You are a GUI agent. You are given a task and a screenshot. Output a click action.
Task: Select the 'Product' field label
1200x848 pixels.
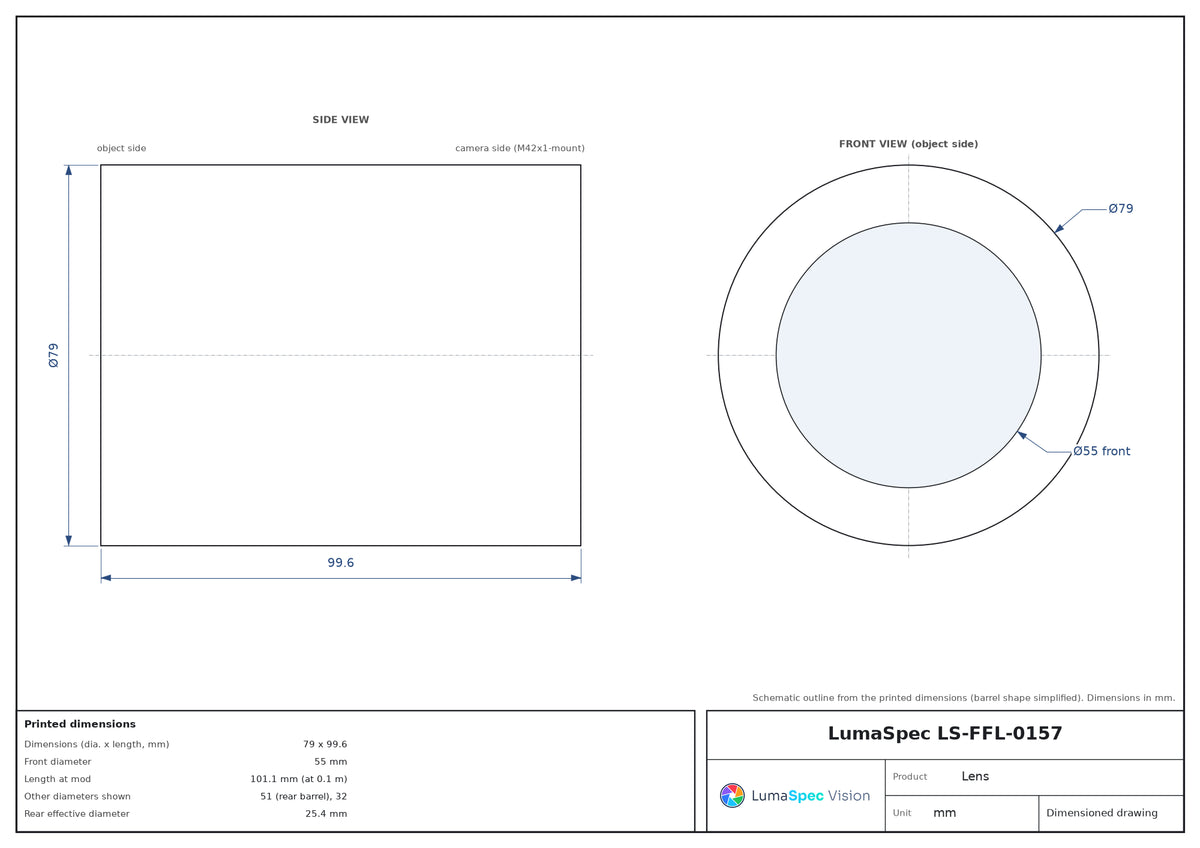pos(910,777)
